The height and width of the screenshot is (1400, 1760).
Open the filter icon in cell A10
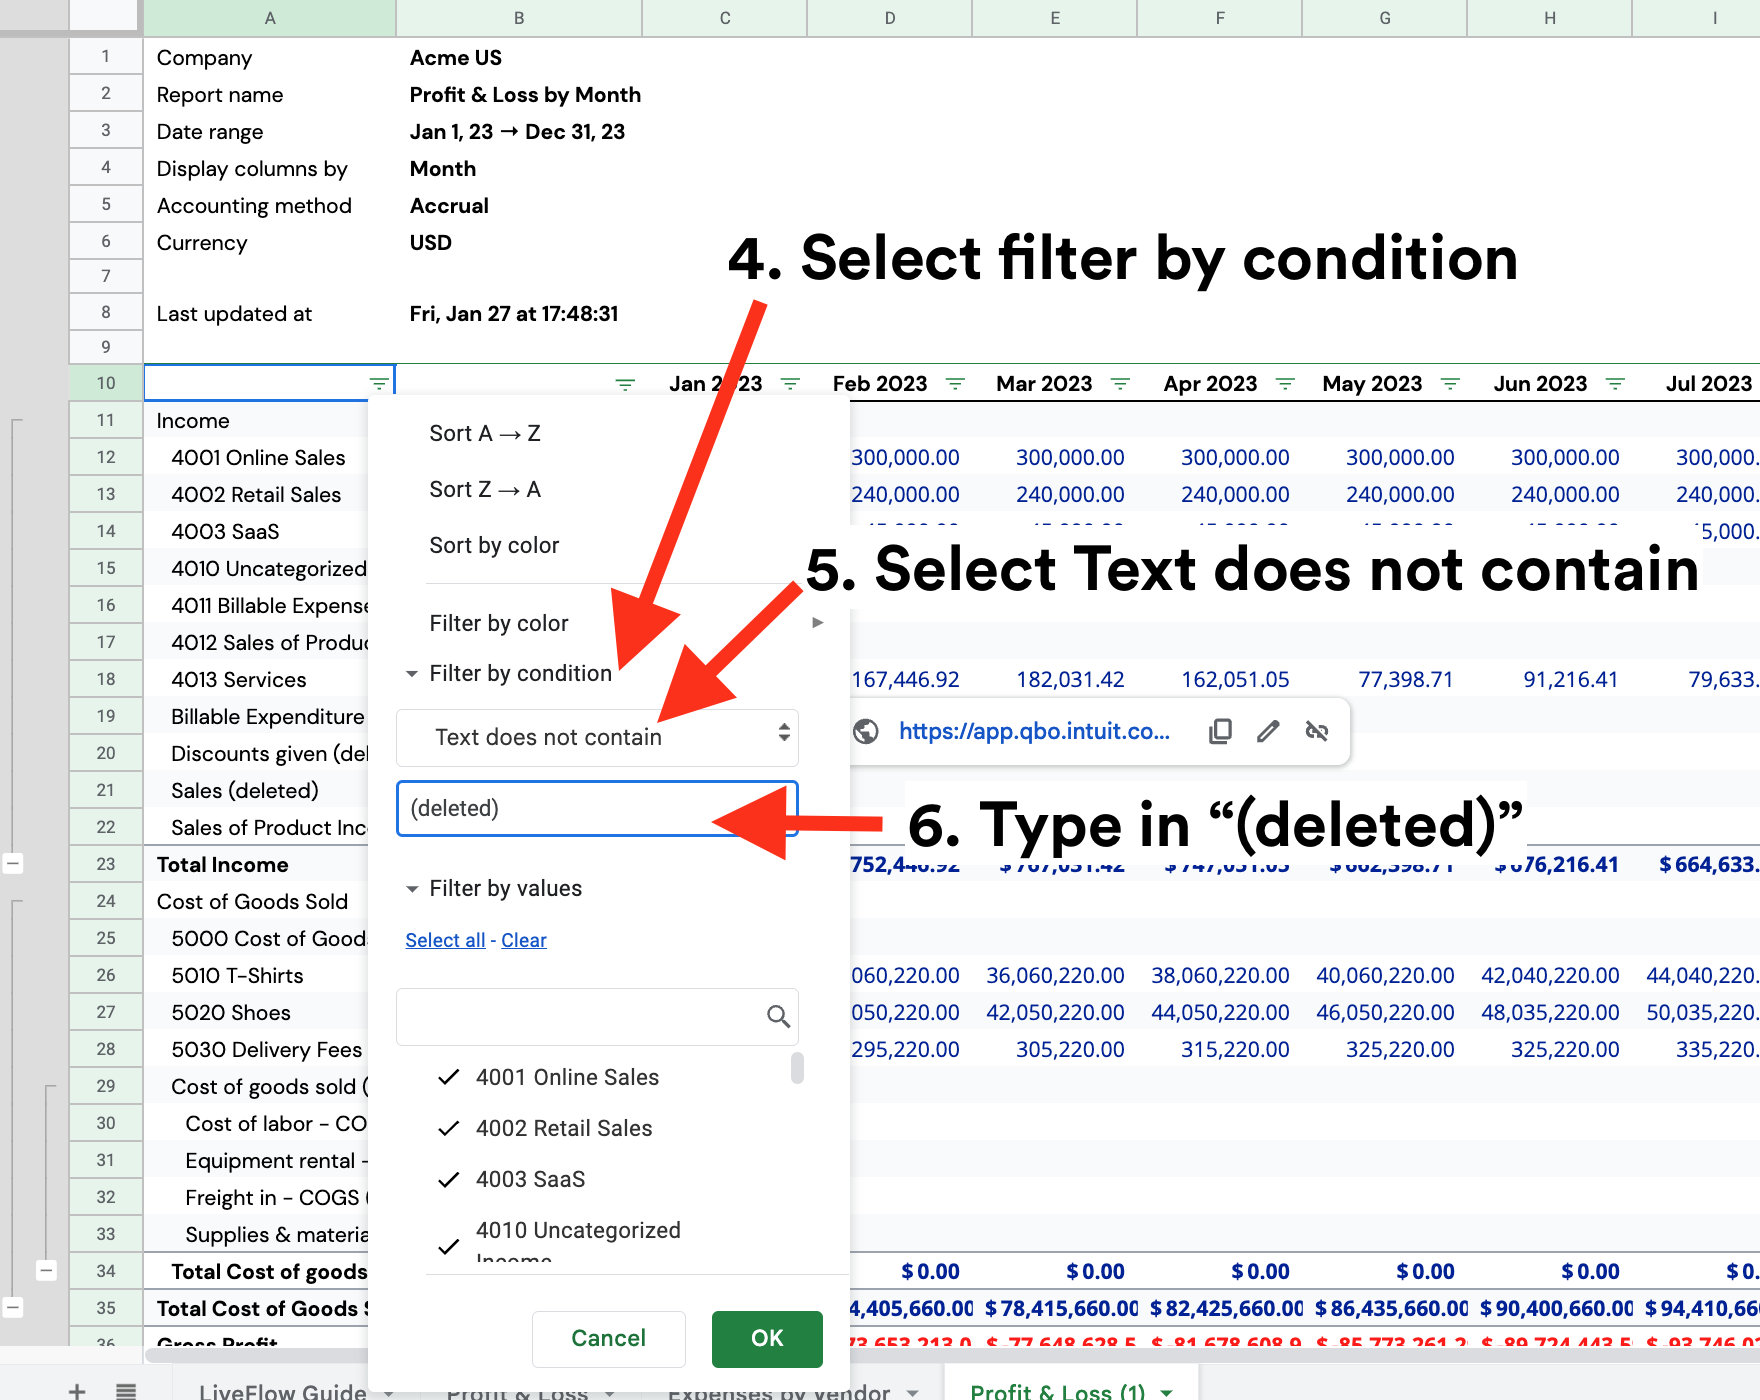coord(379,384)
